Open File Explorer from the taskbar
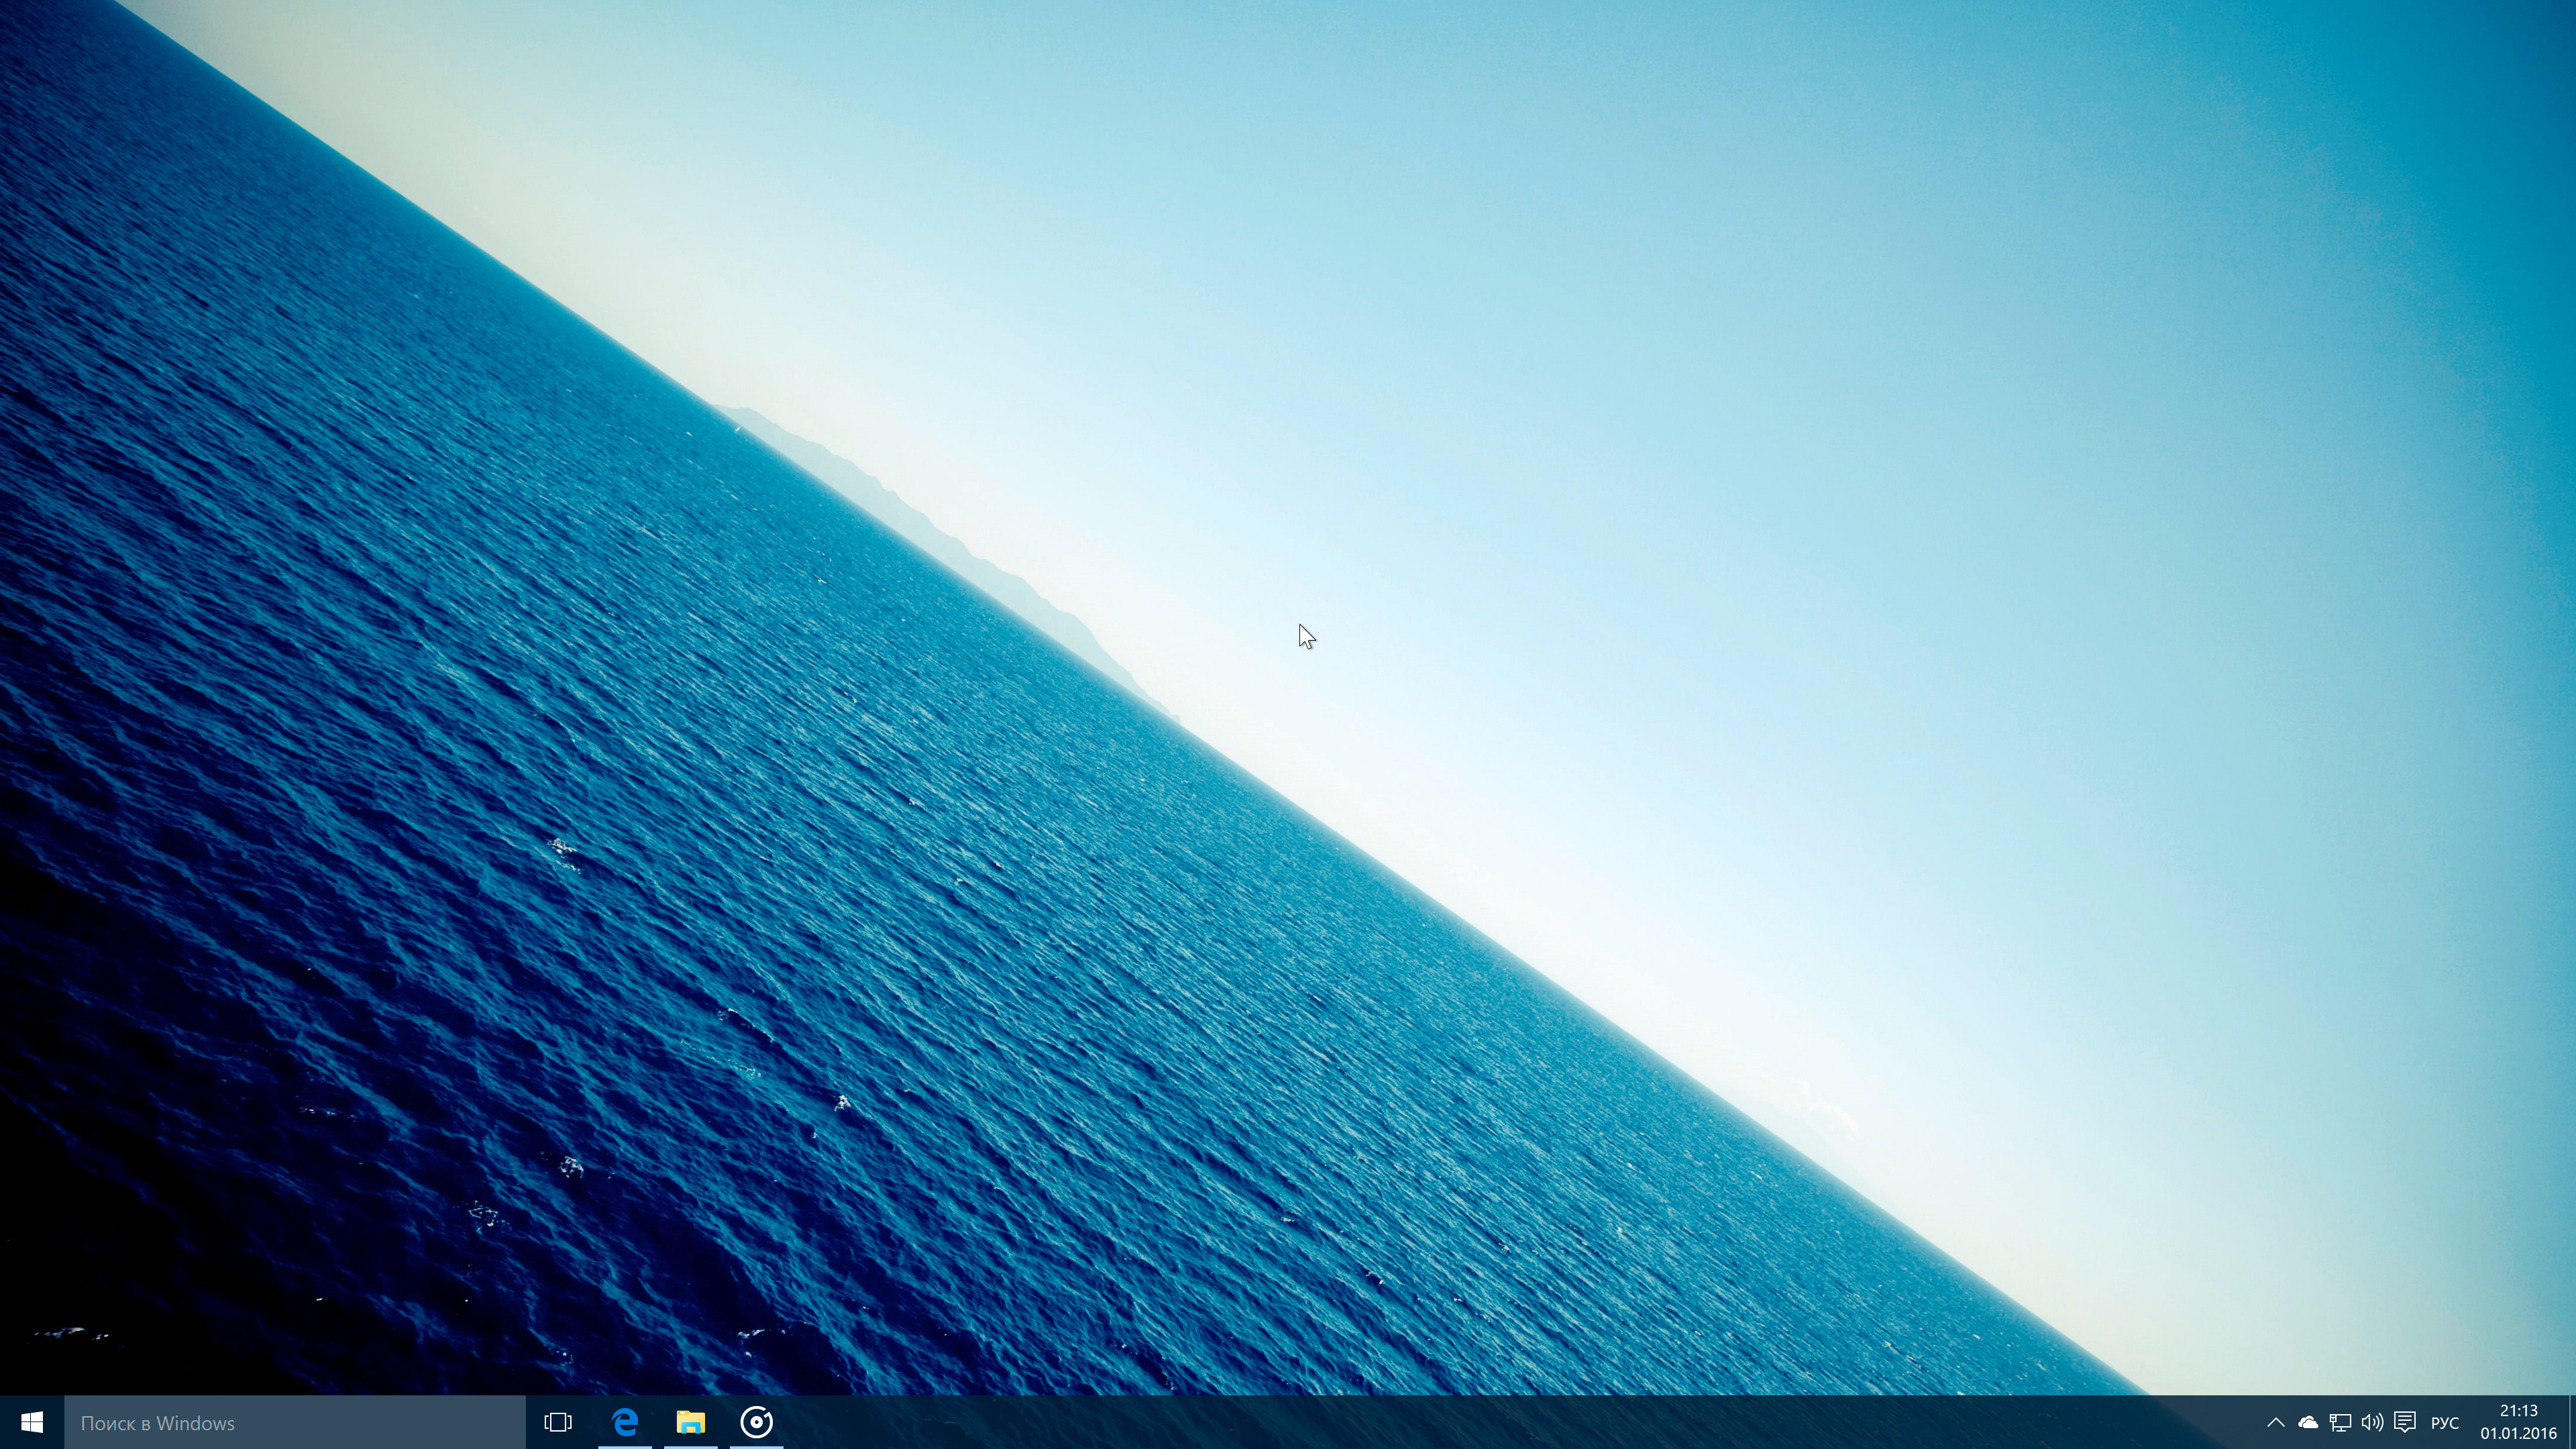 click(691, 1422)
